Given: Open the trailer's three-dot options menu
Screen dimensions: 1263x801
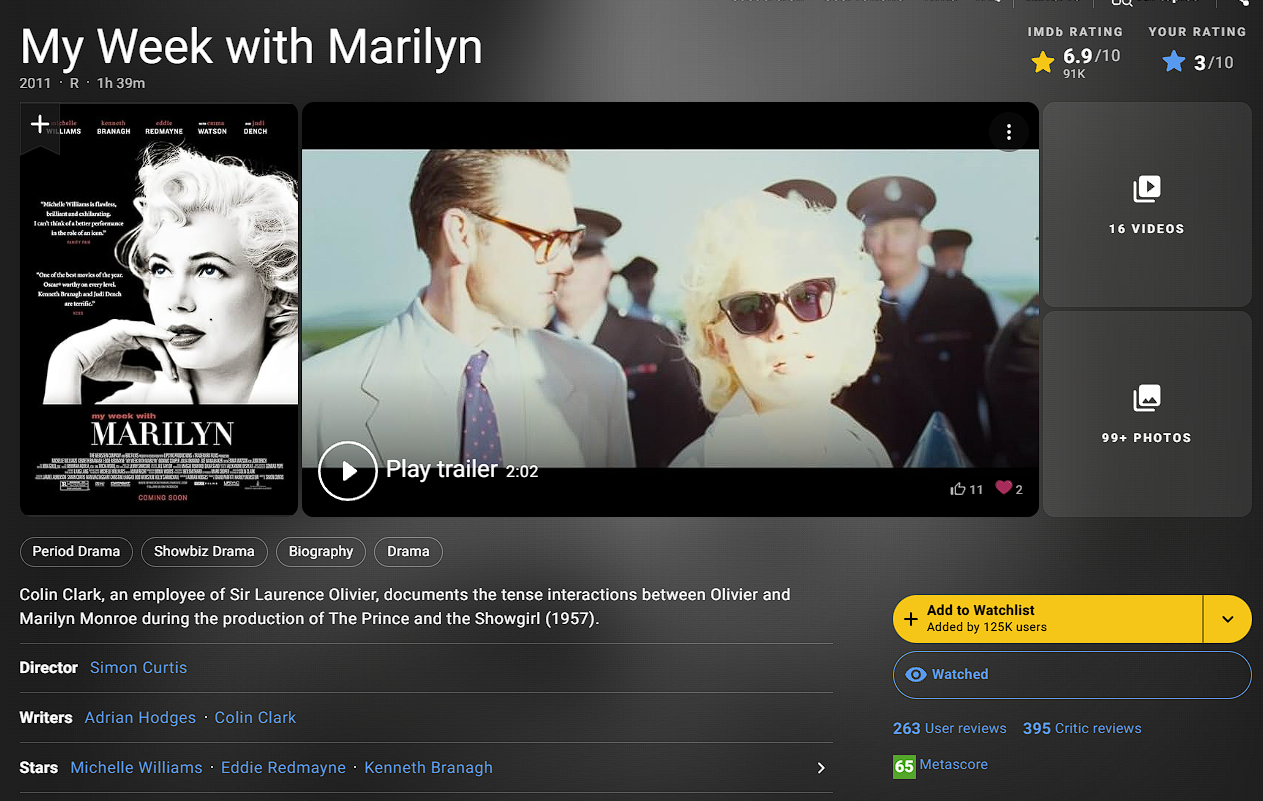Looking at the screenshot, I should (x=1009, y=132).
